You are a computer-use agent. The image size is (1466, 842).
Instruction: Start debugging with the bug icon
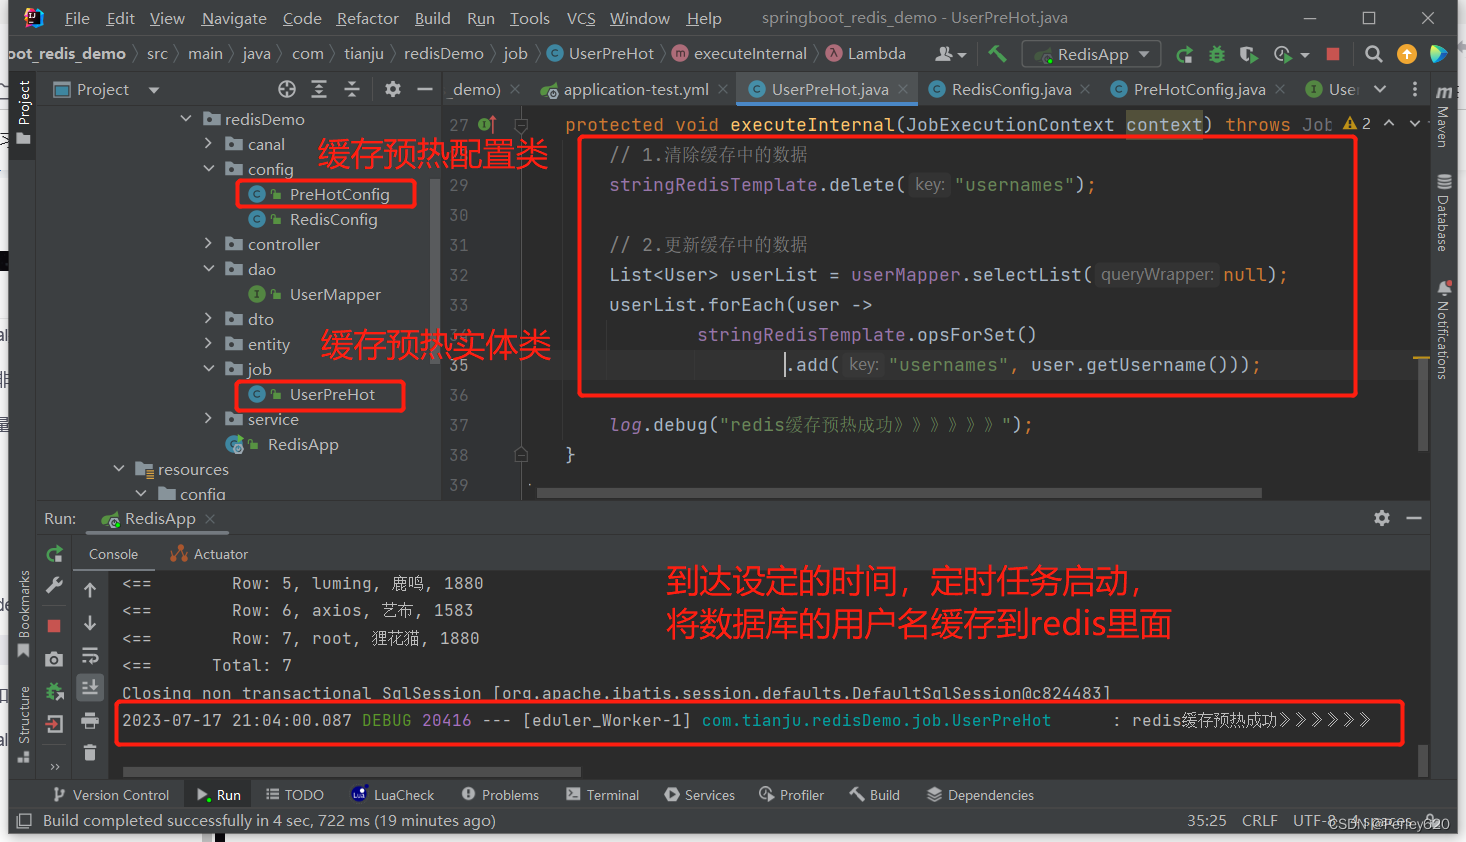click(1217, 54)
